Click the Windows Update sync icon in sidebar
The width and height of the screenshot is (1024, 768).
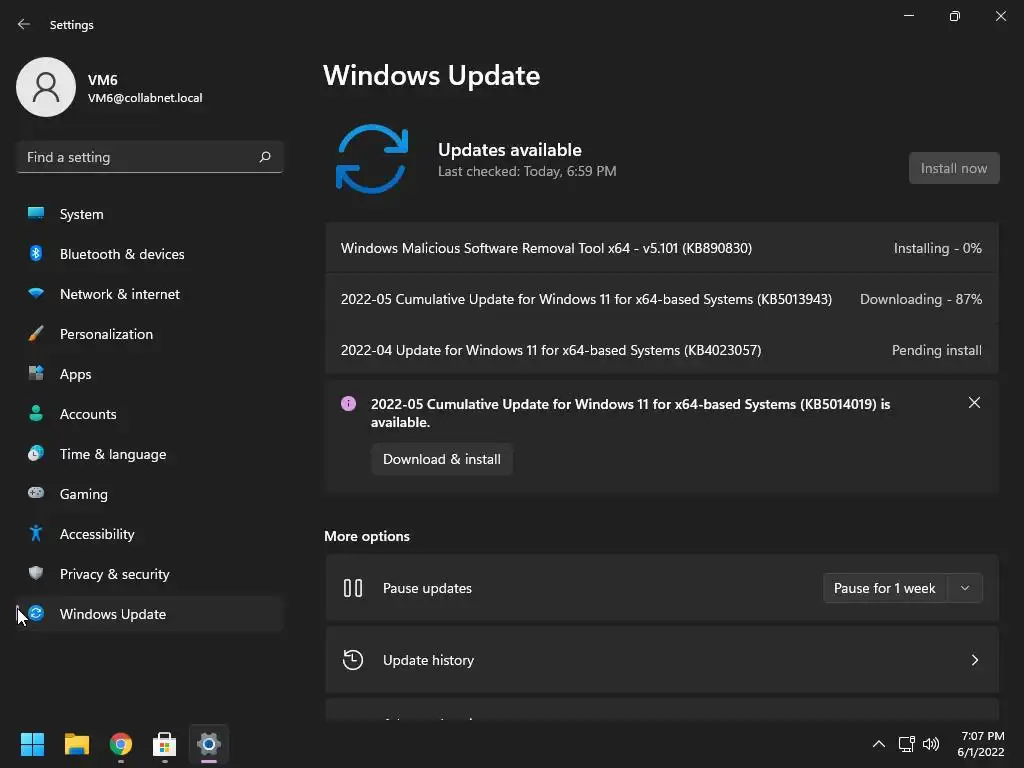point(36,613)
